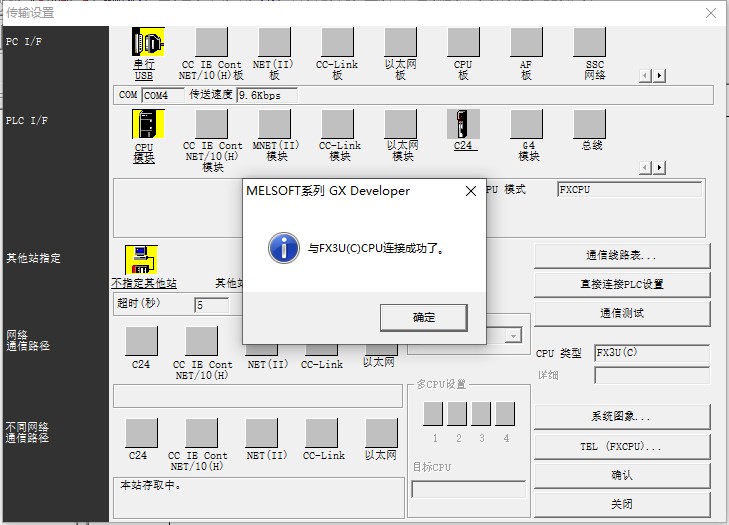The image size is (729, 525).
Task: Select the CPU board icon (CPU板)
Action: pos(464,41)
